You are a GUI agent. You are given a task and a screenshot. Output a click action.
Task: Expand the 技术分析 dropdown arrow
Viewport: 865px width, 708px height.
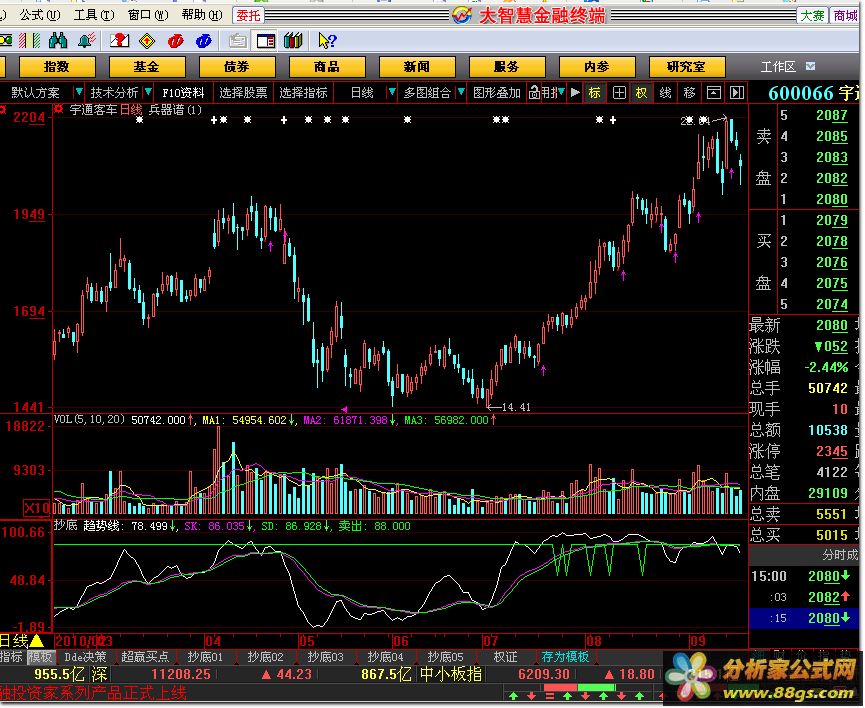click(147, 92)
